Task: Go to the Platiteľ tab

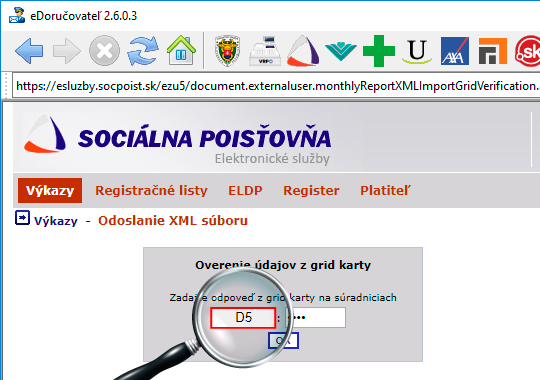Action: (x=385, y=191)
